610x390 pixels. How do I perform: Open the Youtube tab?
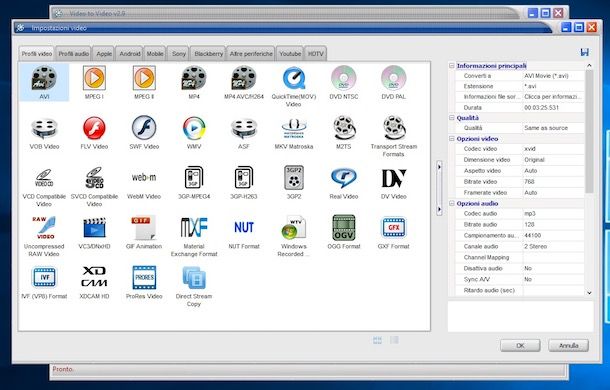coord(290,54)
